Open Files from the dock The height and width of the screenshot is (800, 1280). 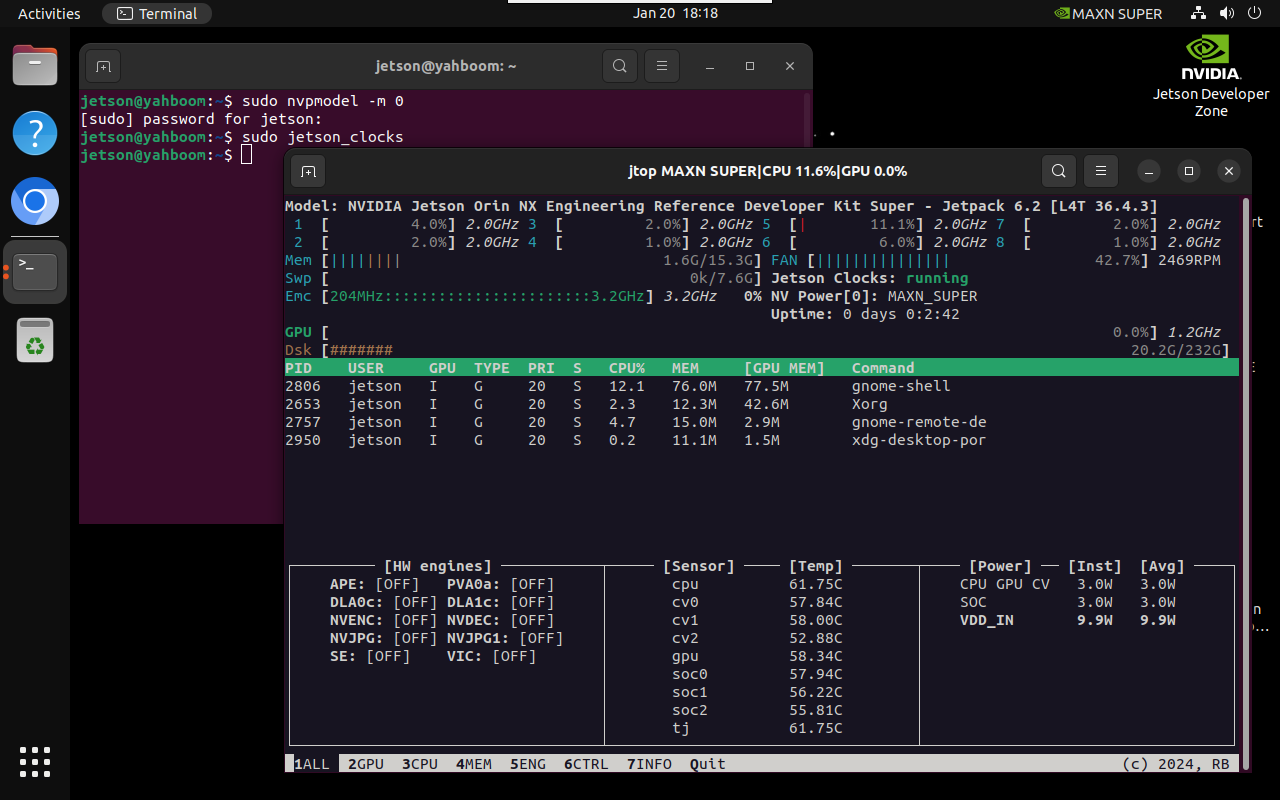click(35, 65)
